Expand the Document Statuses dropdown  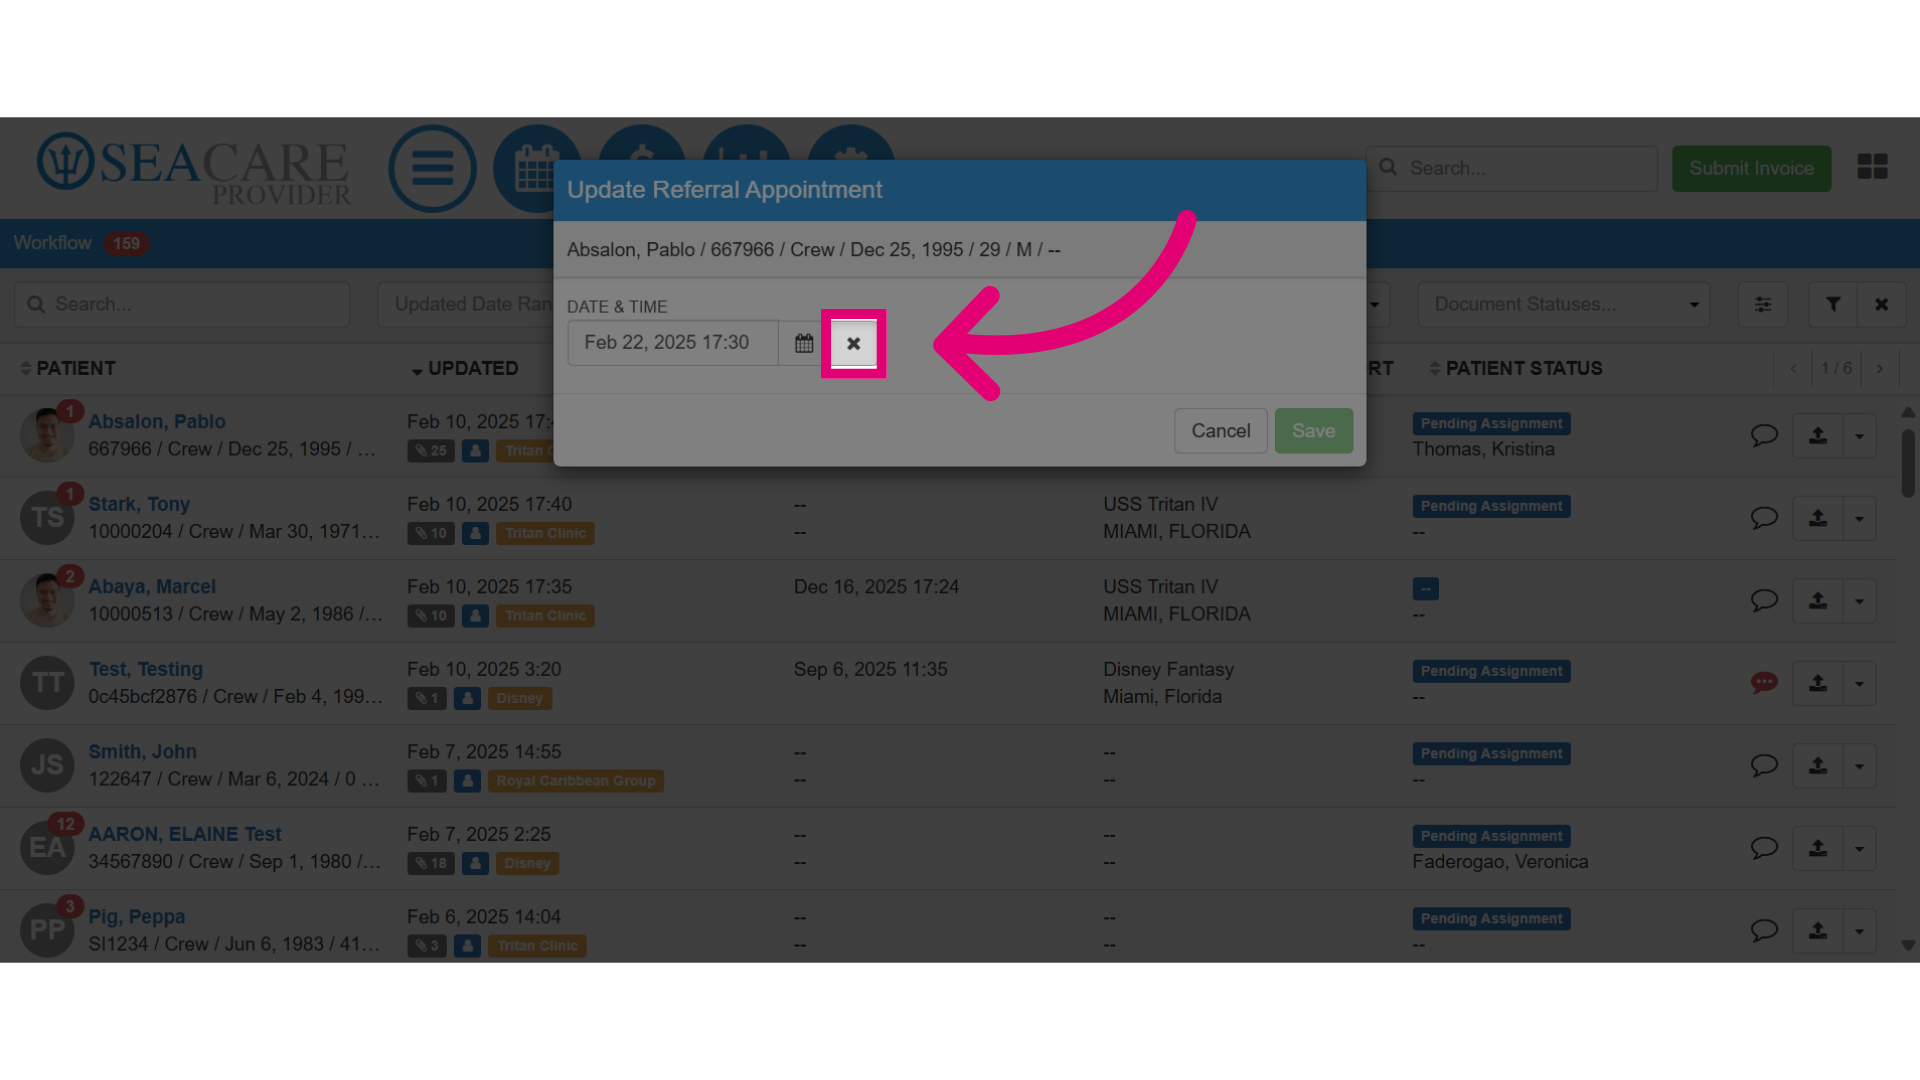point(1563,304)
